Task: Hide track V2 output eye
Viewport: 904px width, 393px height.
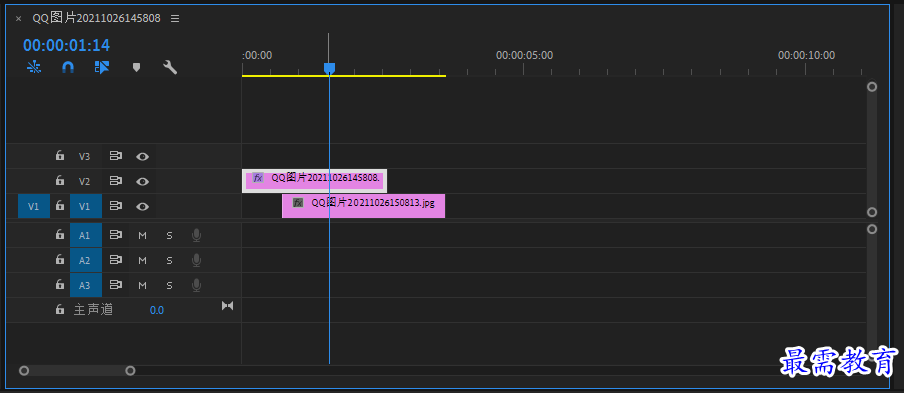Action: 142,182
